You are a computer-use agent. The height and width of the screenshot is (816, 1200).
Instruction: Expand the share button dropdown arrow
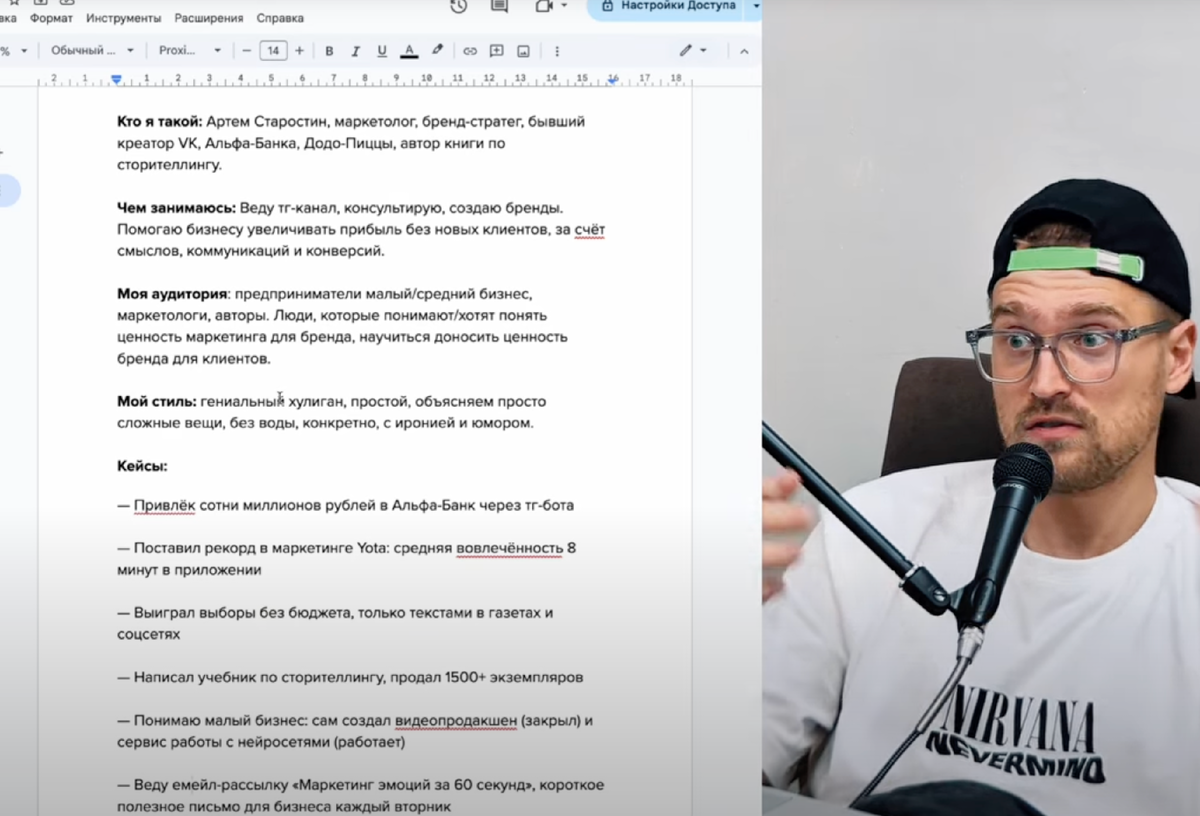pyautogui.click(x=755, y=6)
